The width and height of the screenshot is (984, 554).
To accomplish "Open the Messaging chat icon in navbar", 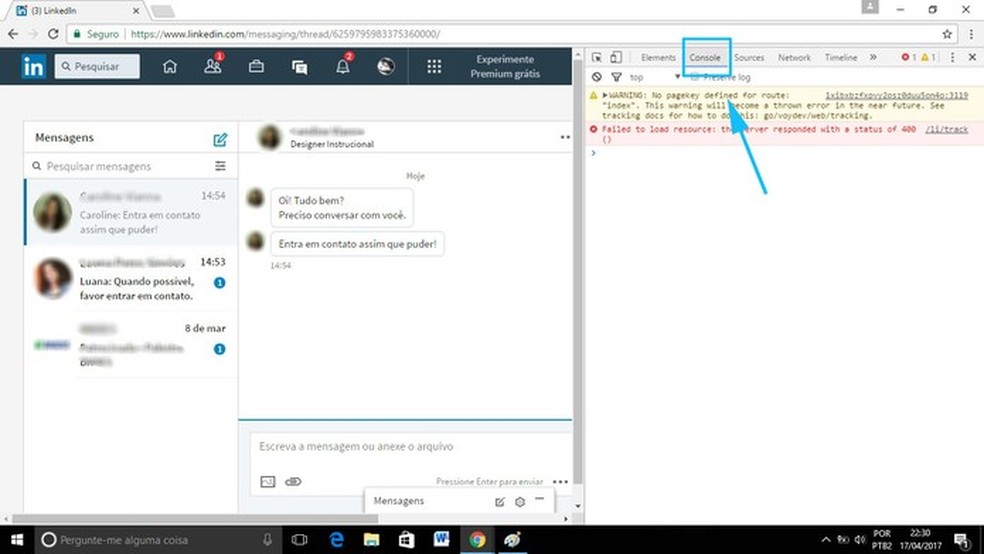I will pos(299,67).
